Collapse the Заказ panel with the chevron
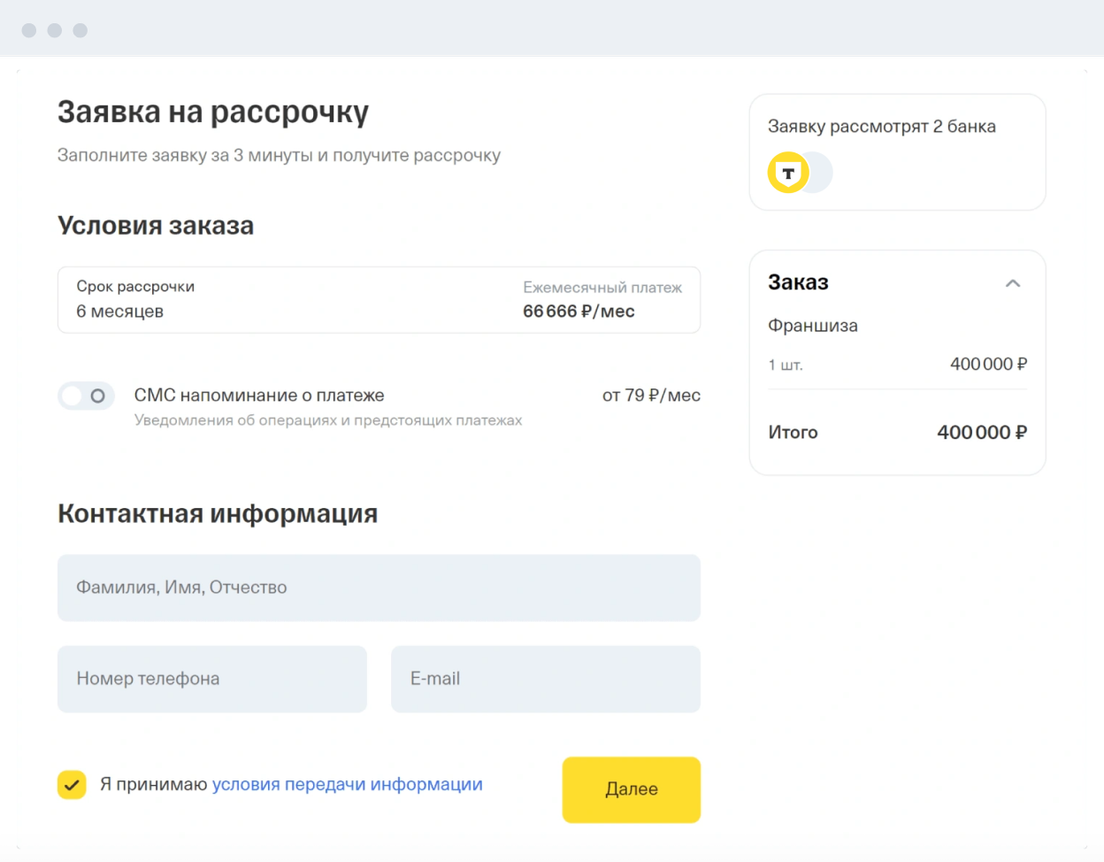The width and height of the screenshot is (1104, 862). click(1012, 283)
